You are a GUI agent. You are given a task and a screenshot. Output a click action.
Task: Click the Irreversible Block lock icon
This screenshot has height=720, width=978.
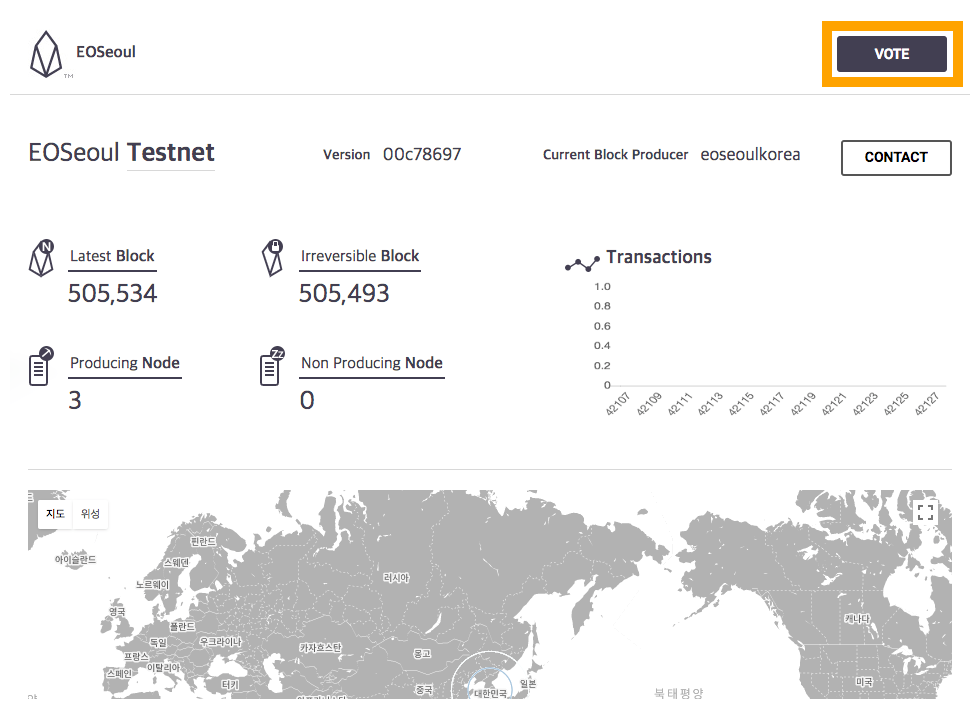pyautogui.click(x=271, y=259)
